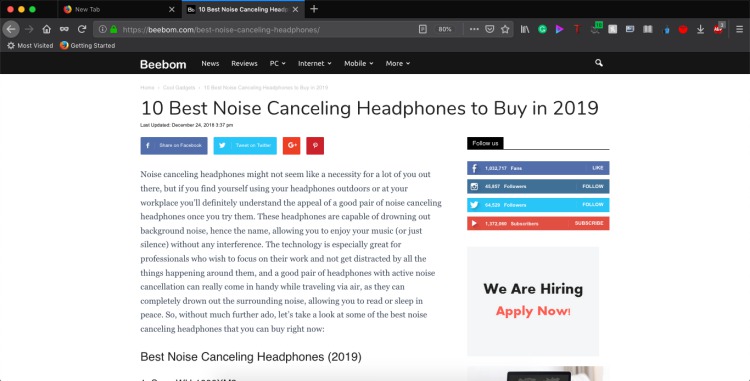This screenshot has width=750, height=381.
Task: Subscribe to Beebom YouTube channel bar
Action: [538, 223]
